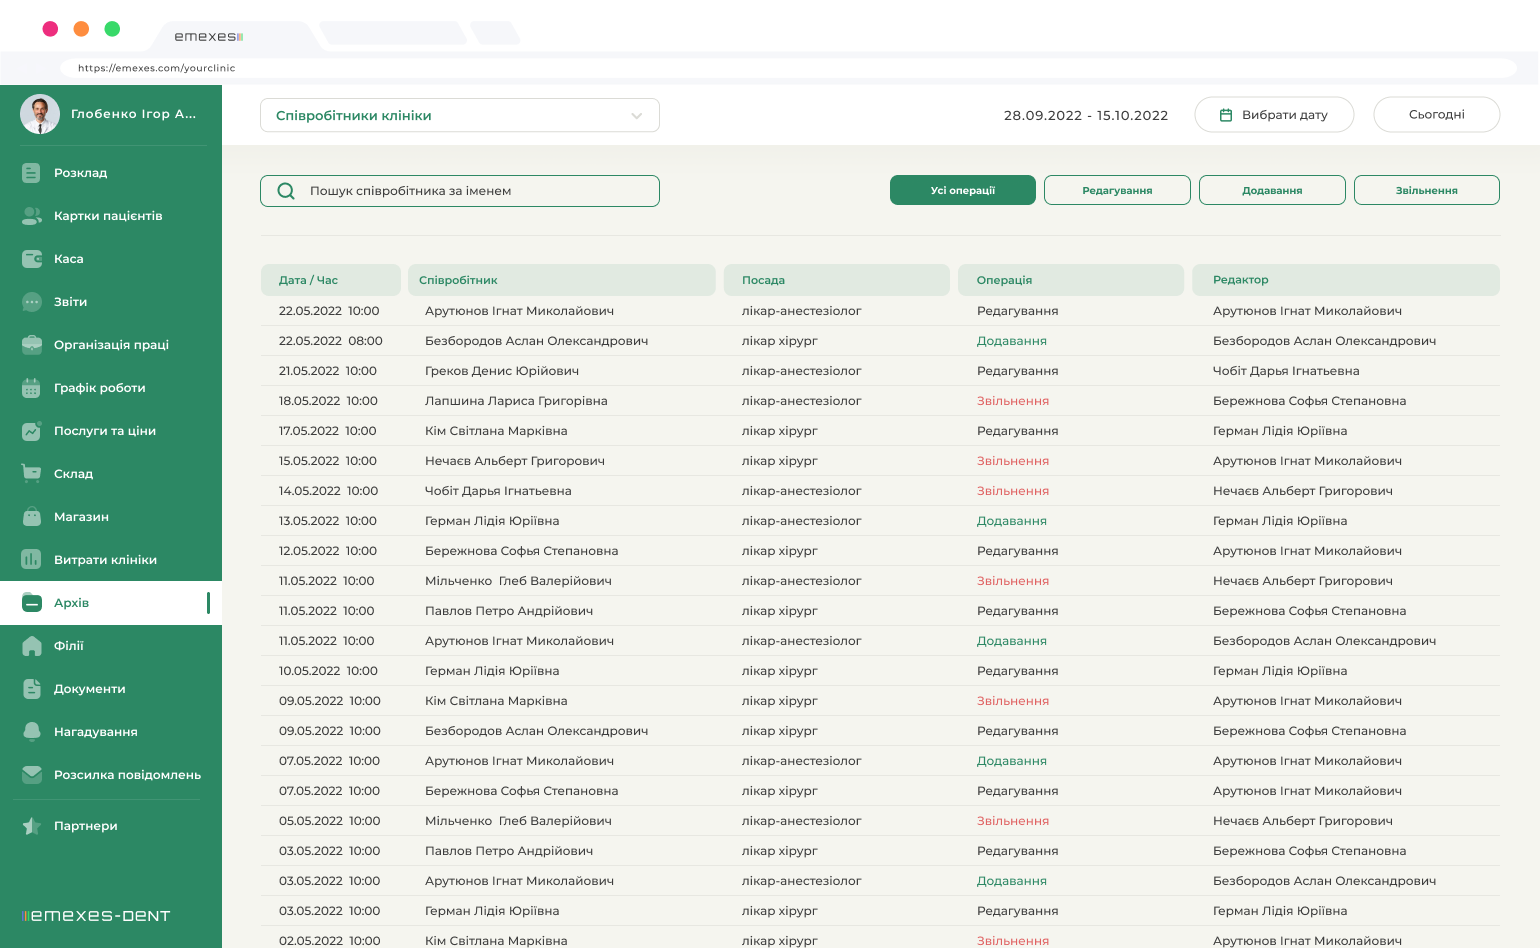1540x948 pixels.
Task: Click the browser URL address bar
Action: pos(788,68)
